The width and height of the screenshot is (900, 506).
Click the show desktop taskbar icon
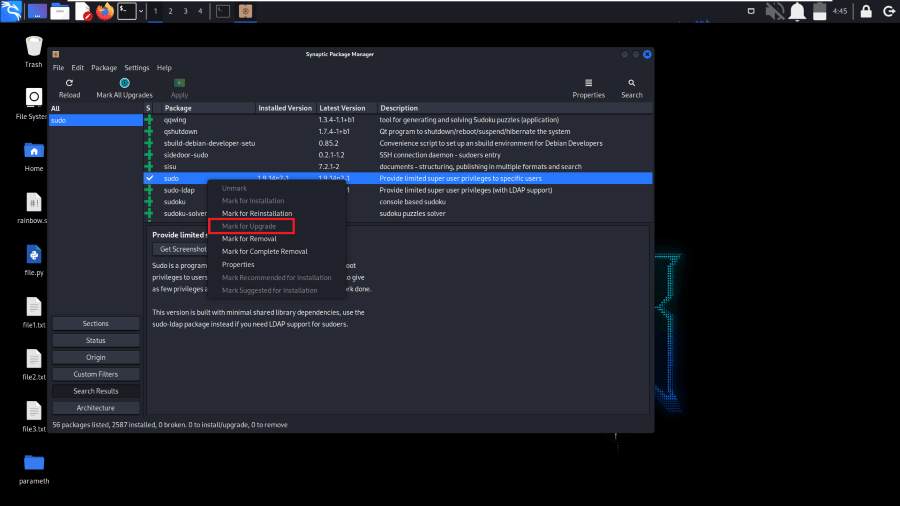[37, 11]
